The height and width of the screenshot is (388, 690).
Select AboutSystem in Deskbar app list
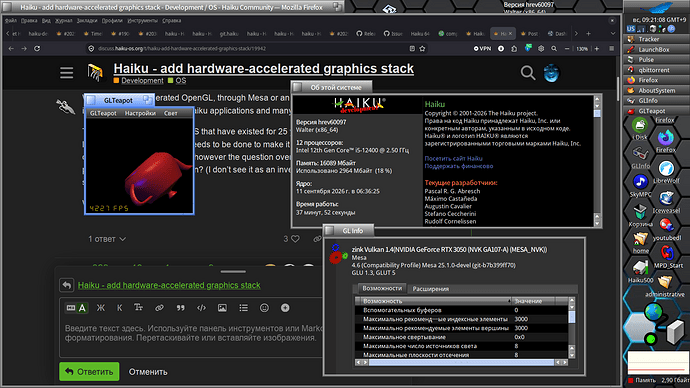[656, 91]
